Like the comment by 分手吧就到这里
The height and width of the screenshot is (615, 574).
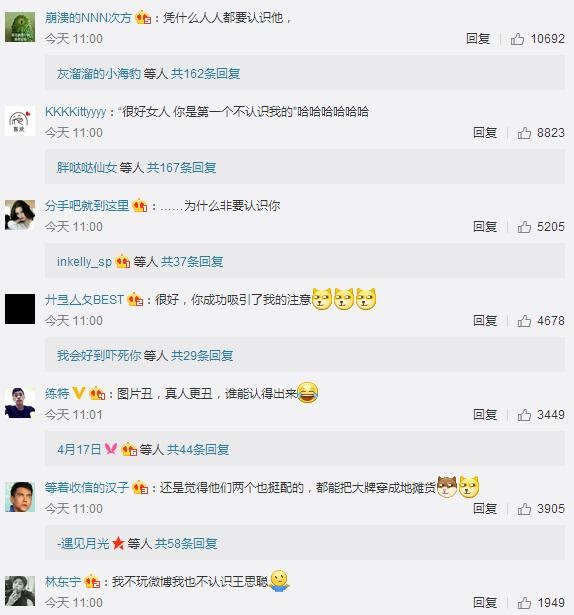[x=524, y=227]
